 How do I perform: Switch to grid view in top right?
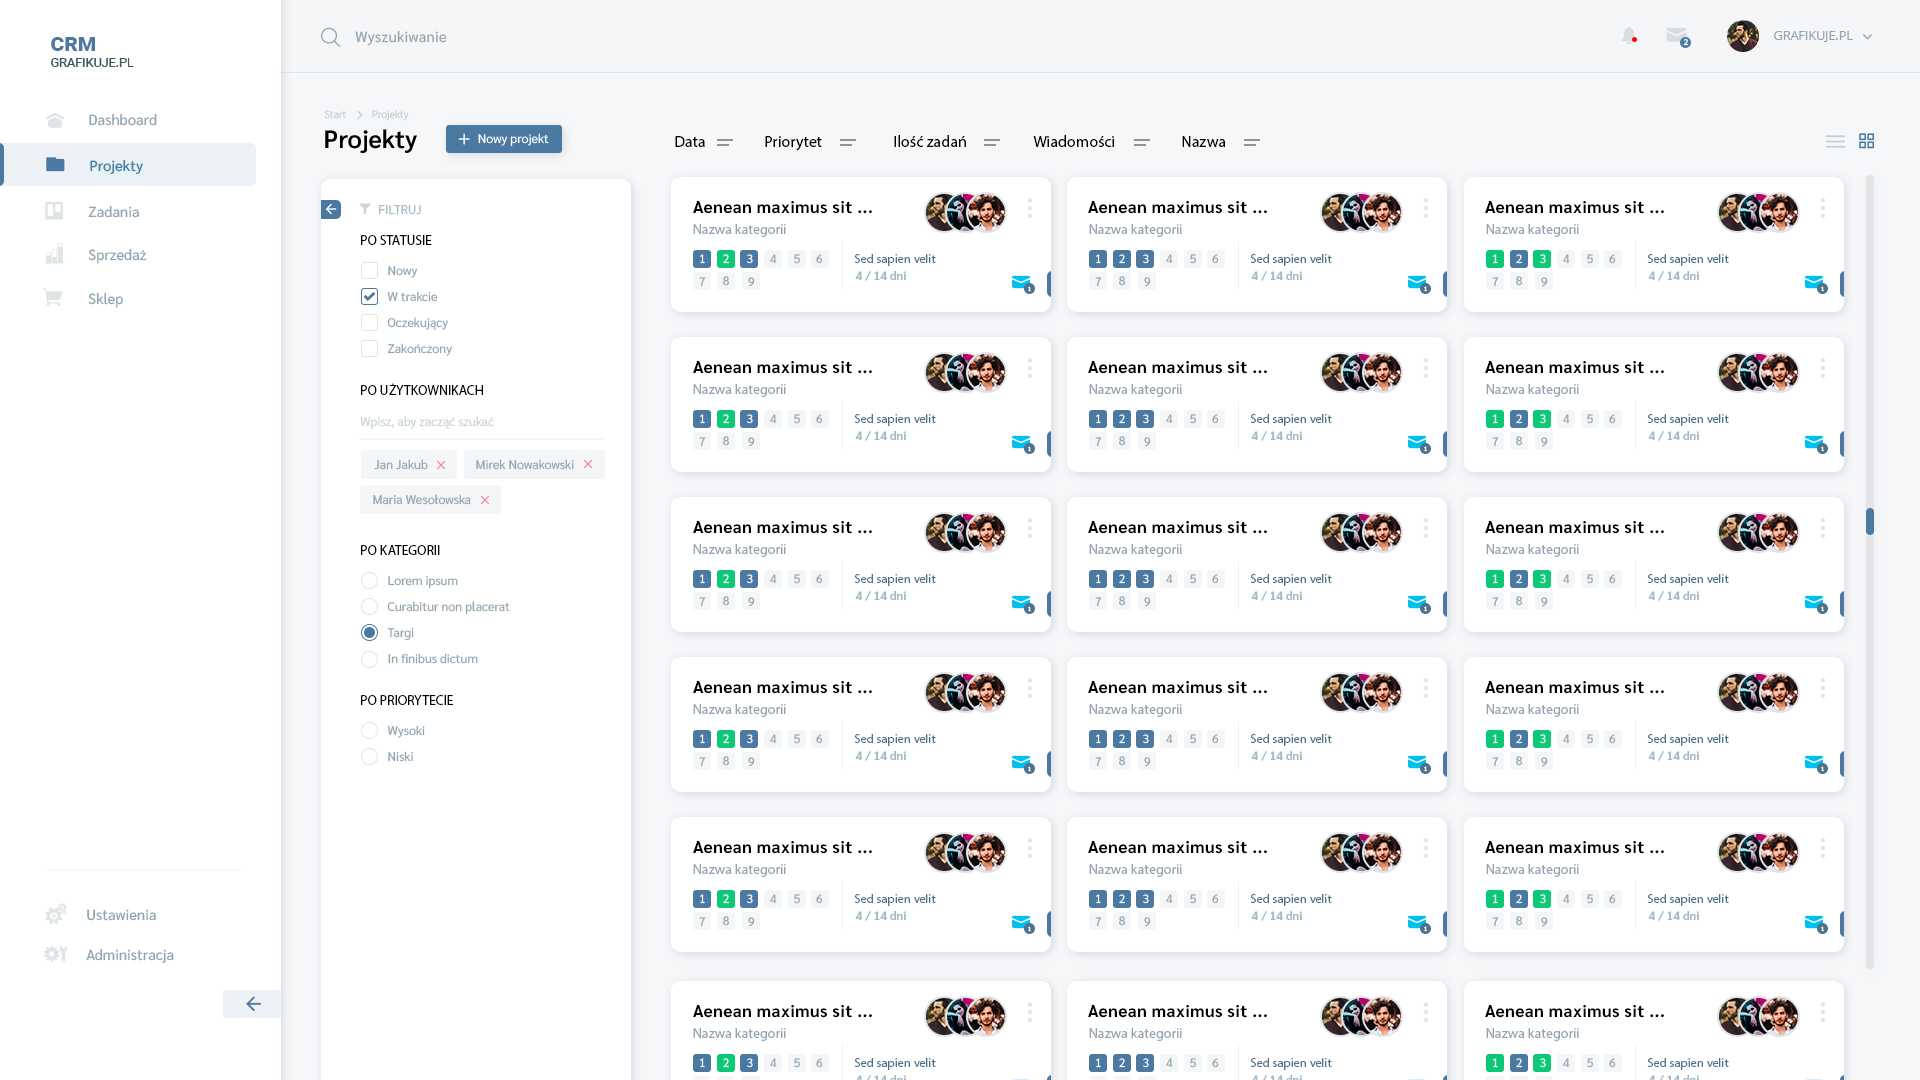(1867, 141)
